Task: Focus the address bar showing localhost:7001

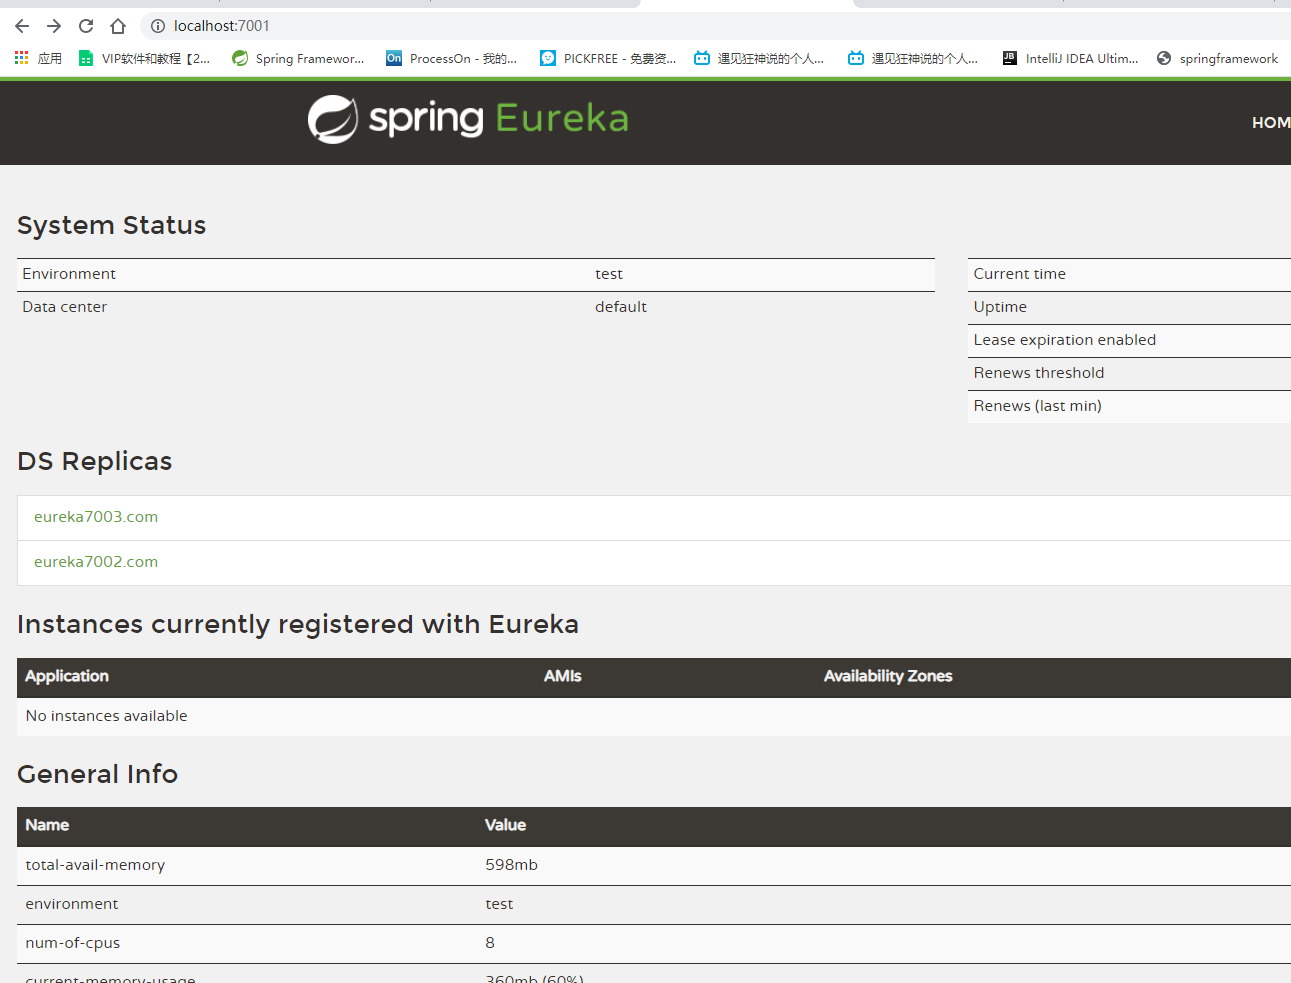Action: 222,26
